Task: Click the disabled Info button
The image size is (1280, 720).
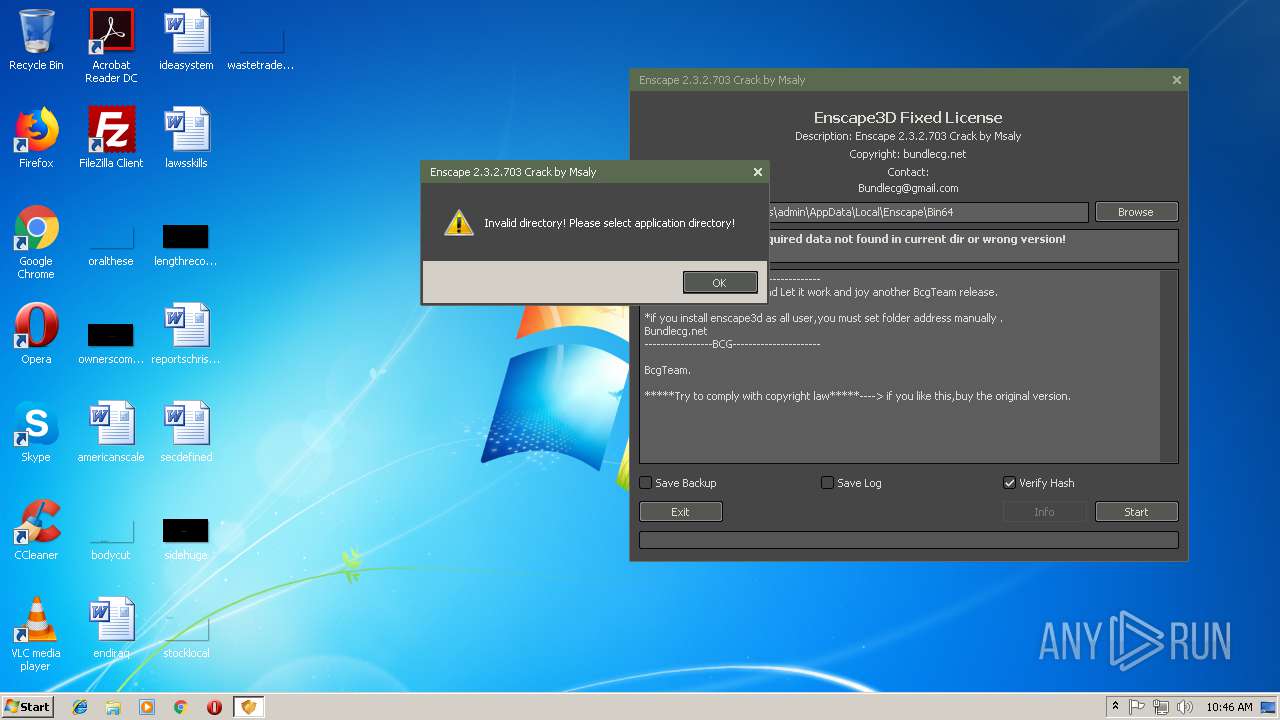Action: [x=1044, y=512]
